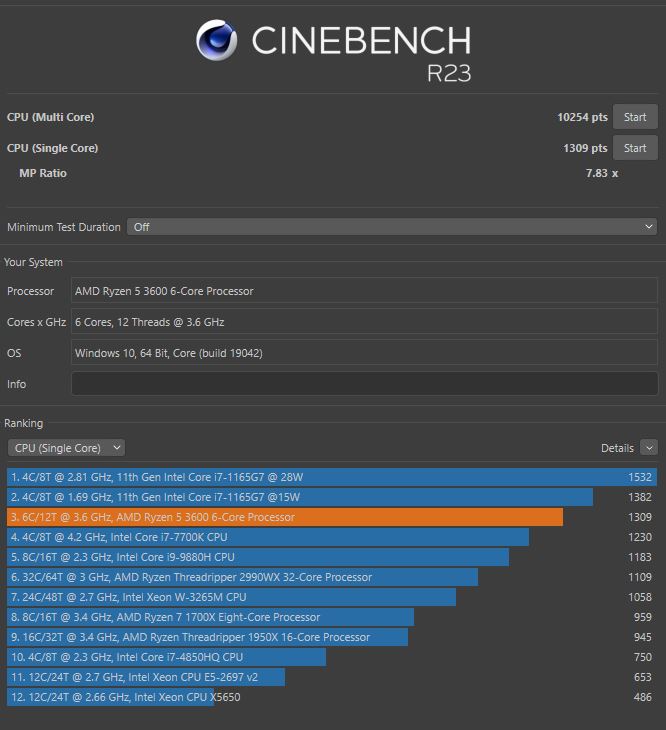Open the Minimum Test Duration dropdown
The width and height of the screenshot is (666, 730).
[392, 227]
